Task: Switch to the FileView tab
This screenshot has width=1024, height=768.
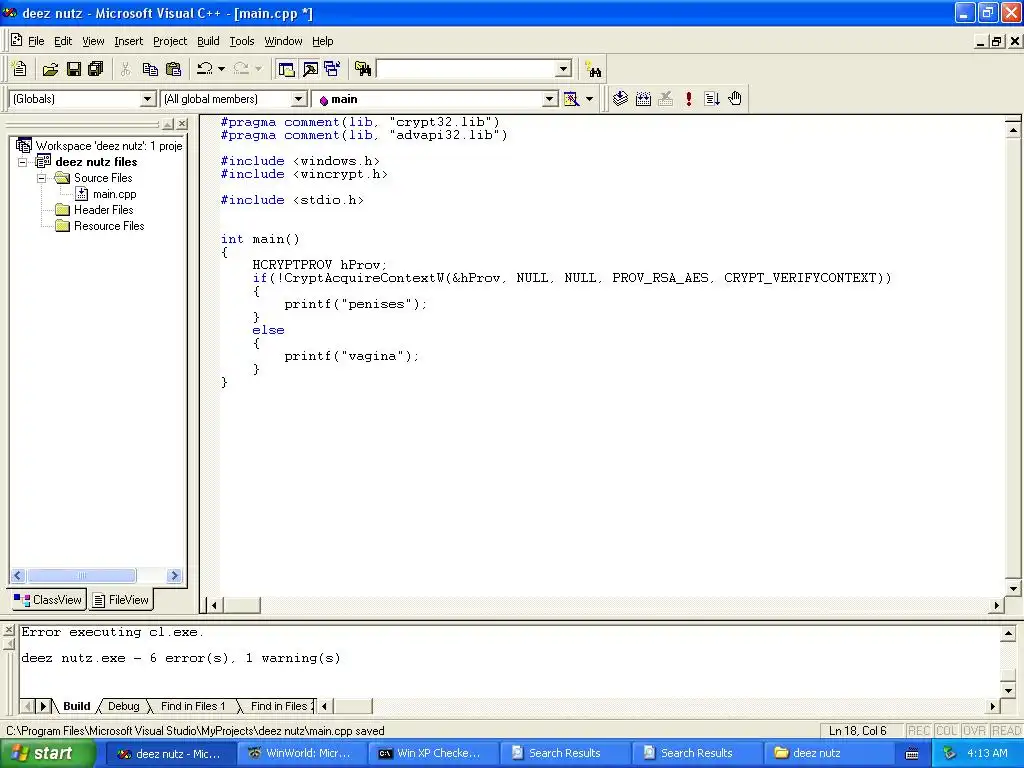Action: click(121, 600)
